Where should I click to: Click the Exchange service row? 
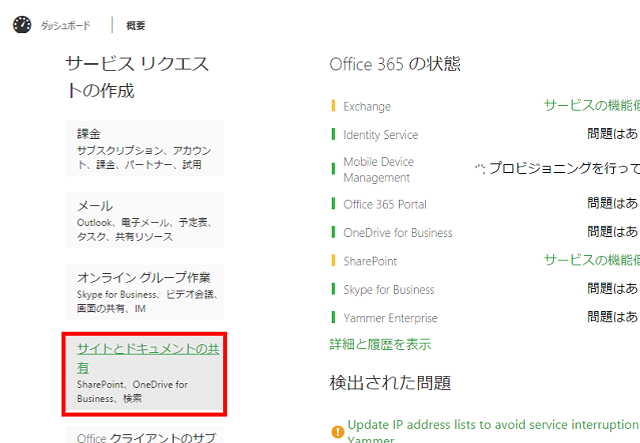click(x=367, y=107)
